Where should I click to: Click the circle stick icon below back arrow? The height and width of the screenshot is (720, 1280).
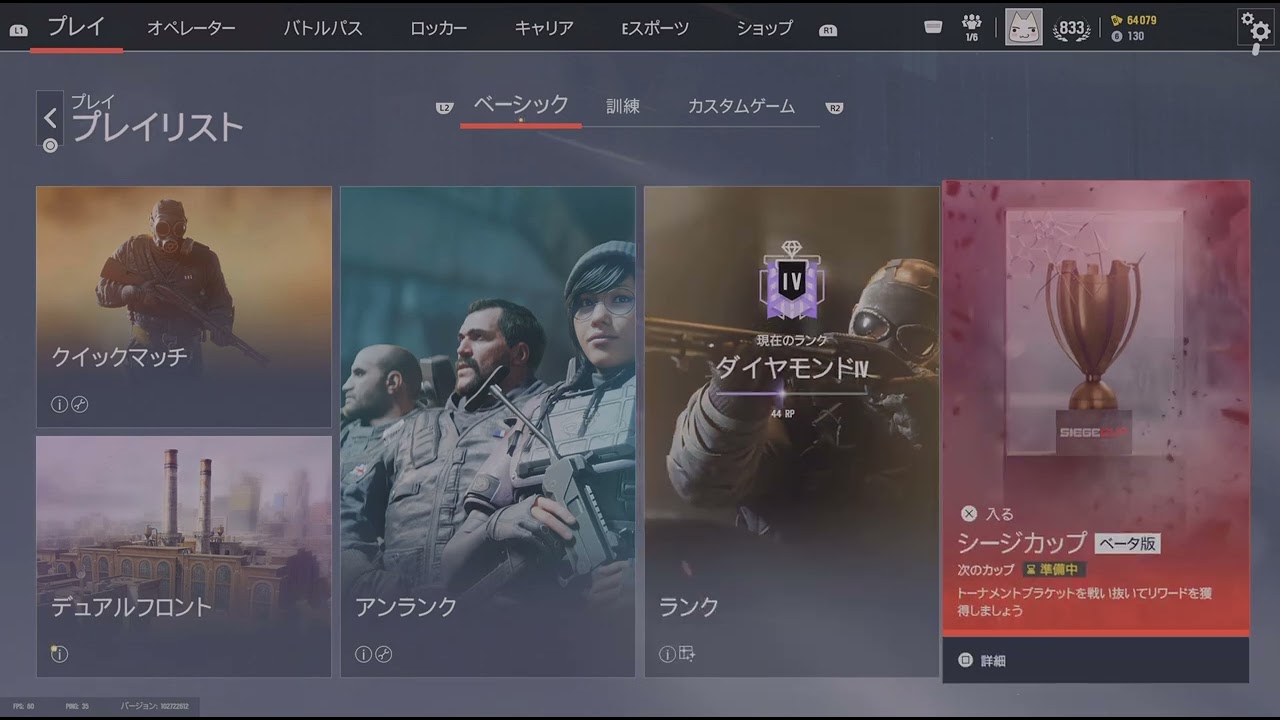click(x=50, y=145)
